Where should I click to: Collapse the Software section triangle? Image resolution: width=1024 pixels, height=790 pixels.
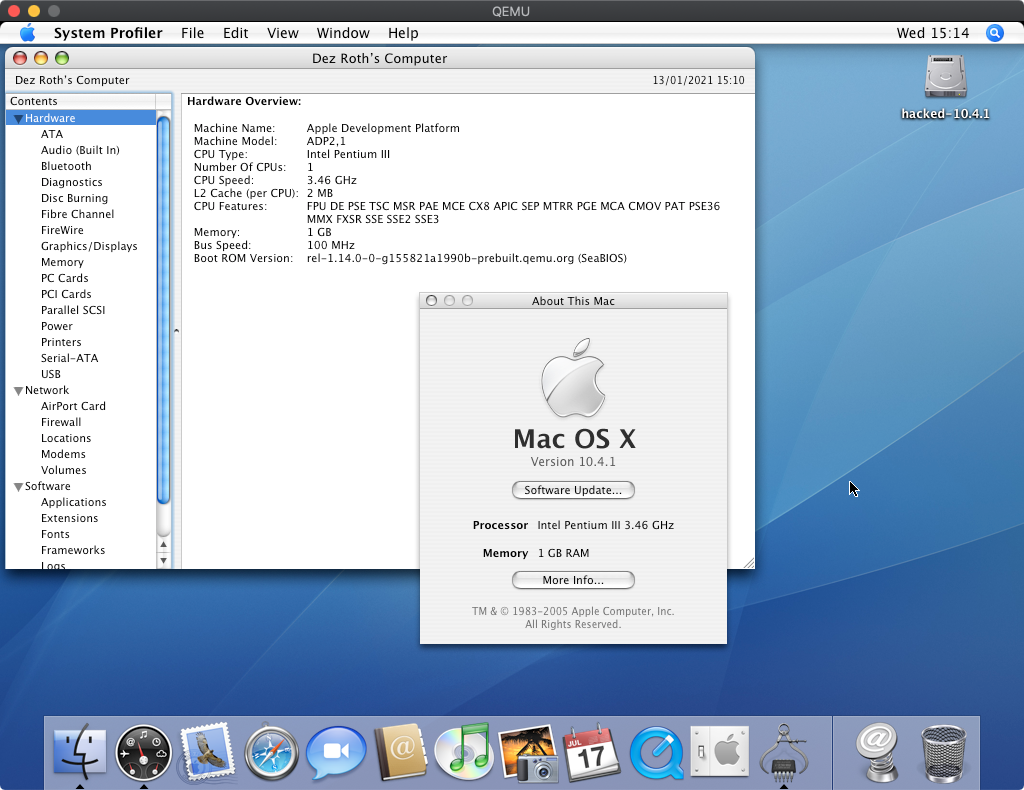[x=18, y=487]
